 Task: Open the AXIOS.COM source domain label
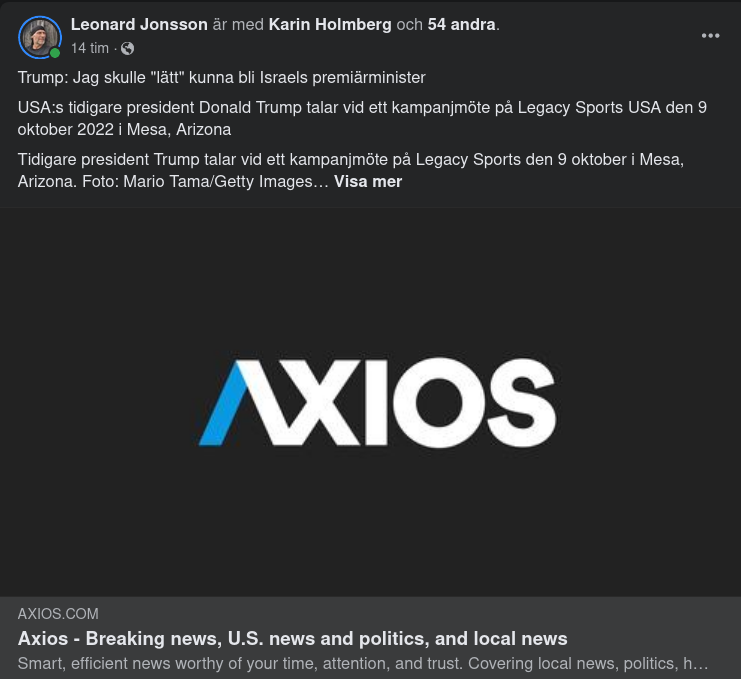coord(58,614)
